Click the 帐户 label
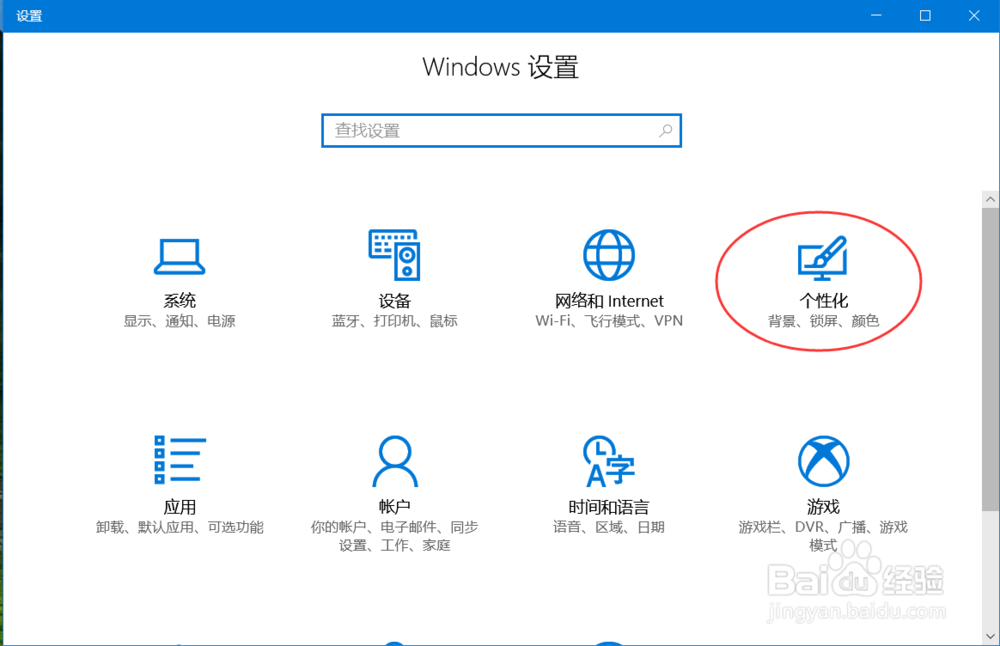 394,507
